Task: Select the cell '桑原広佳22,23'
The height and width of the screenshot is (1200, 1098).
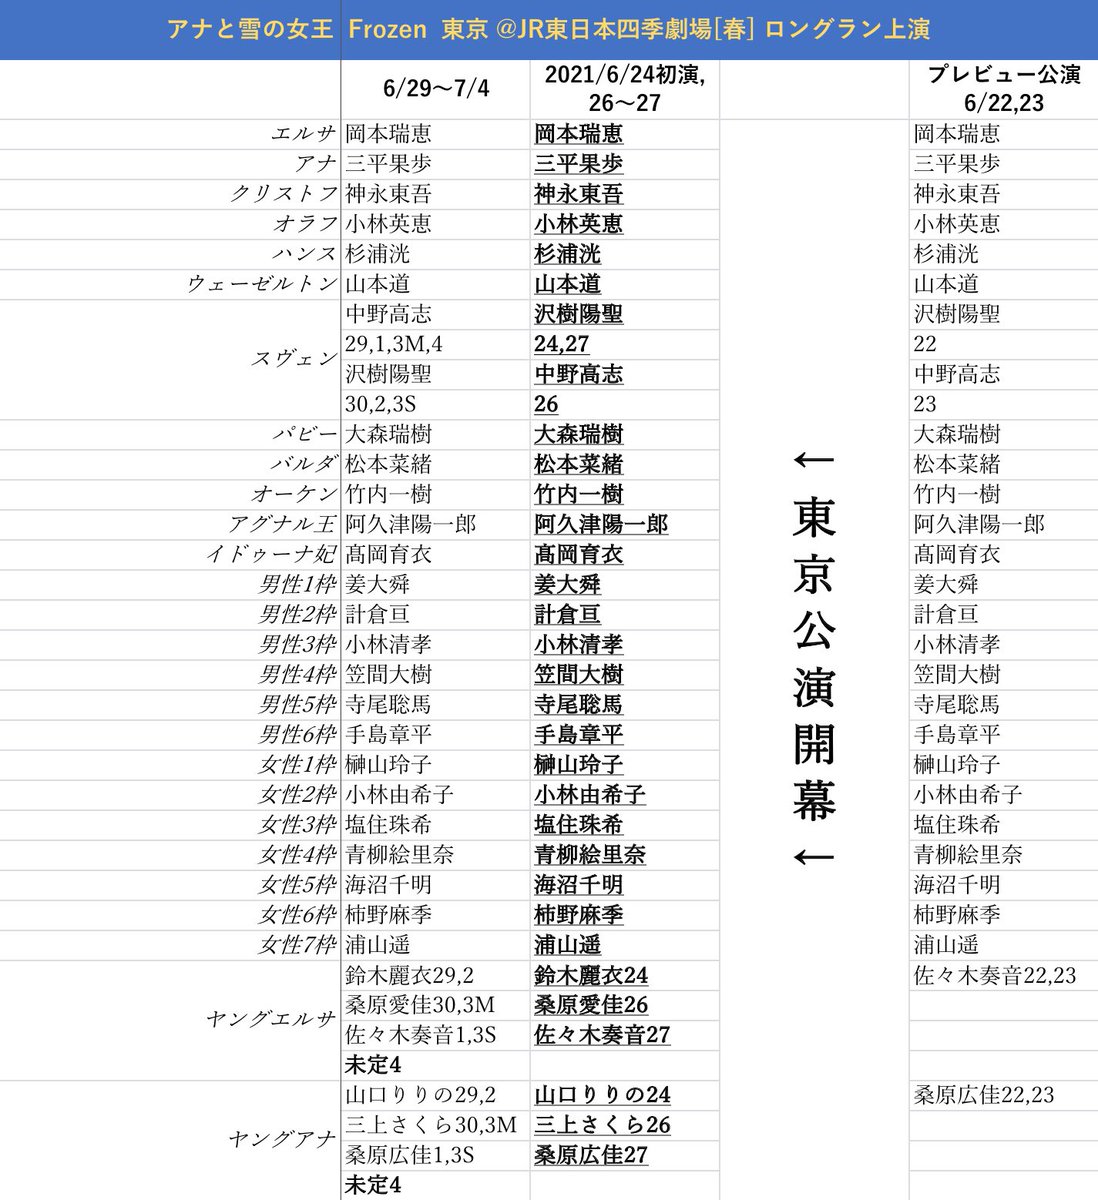Action: point(1003,1095)
